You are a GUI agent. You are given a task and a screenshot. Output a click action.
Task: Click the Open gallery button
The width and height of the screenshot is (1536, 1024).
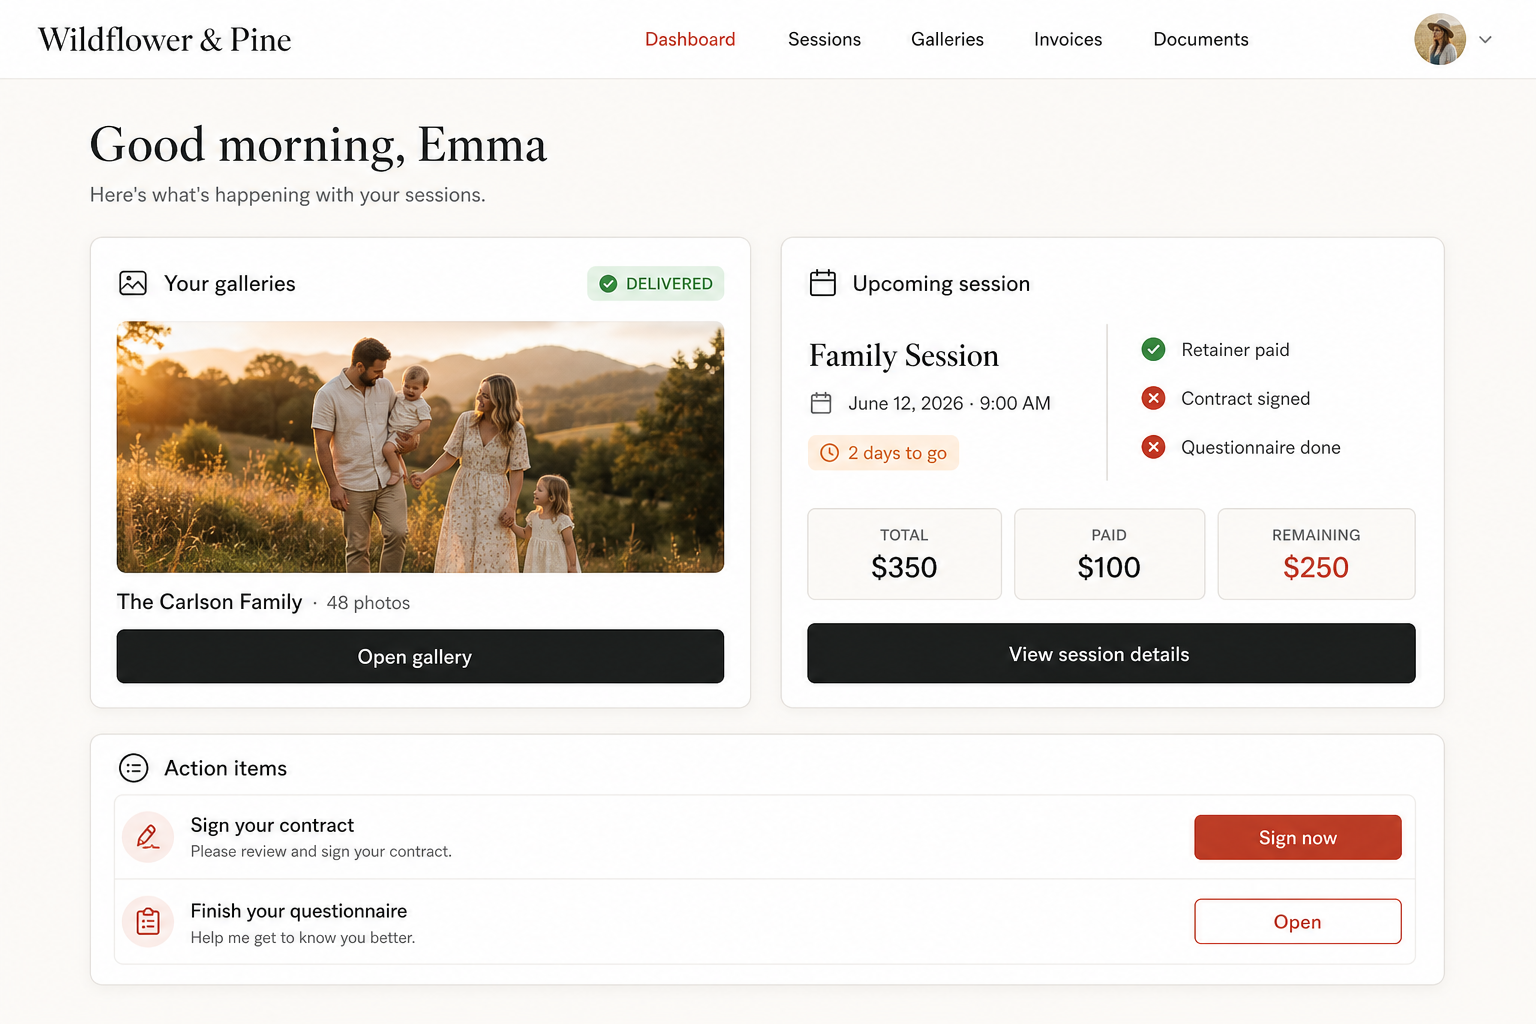pyautogui.click(x=420, y=656)
